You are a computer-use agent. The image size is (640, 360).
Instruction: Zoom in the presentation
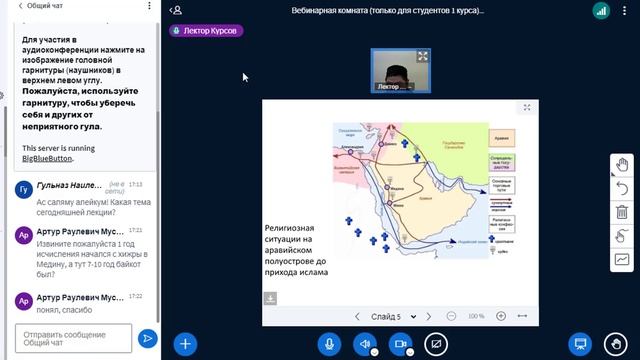pyautogui.click(x=501, y=316)
